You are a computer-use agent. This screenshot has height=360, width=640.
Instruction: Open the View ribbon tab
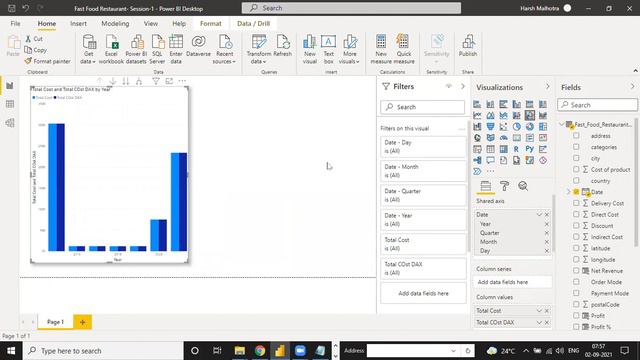point(151,24)
